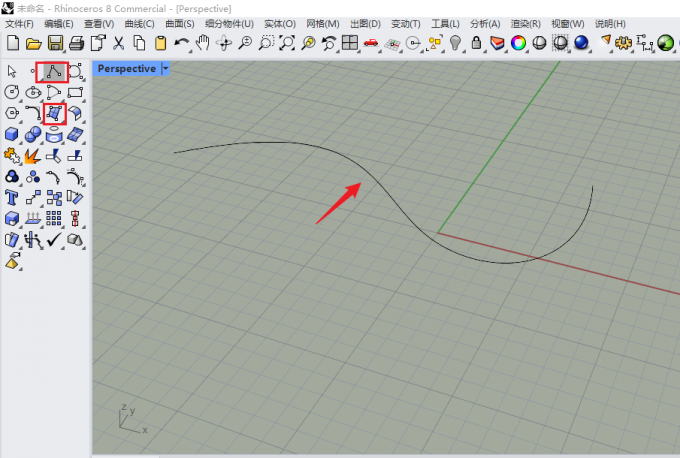Click the New file icon
Viewport: 680px width, 458px height.
tap(13, 43)
